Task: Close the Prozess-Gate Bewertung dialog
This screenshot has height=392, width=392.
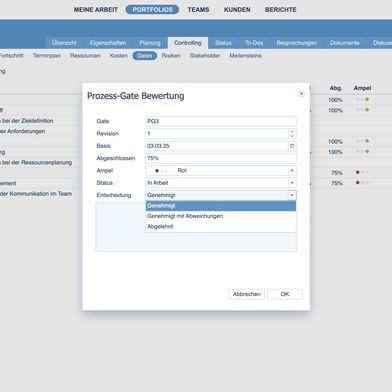Action: (301, 94)
